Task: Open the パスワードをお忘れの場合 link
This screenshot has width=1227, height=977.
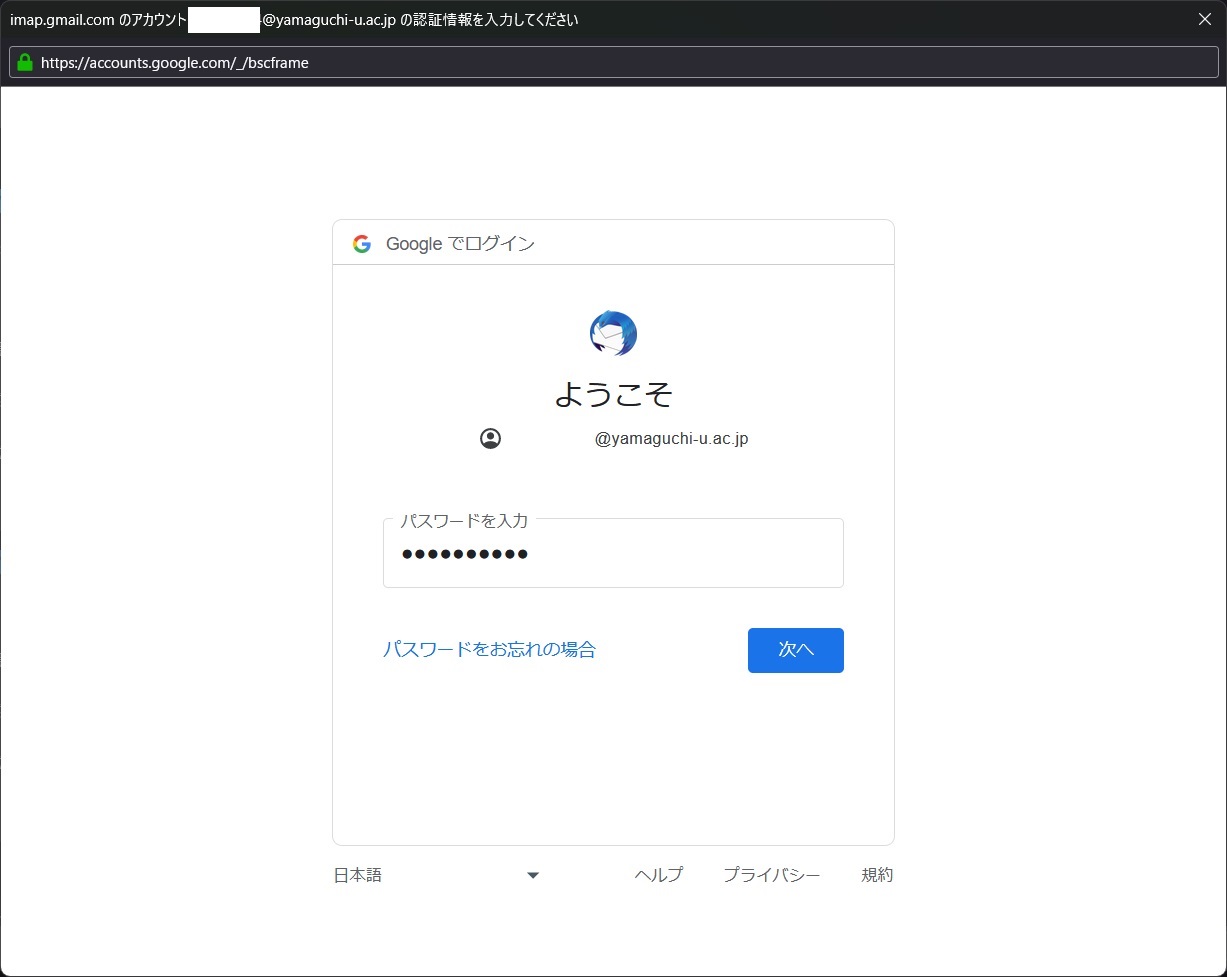Action: pyautogui.click(x=489, y=649)
